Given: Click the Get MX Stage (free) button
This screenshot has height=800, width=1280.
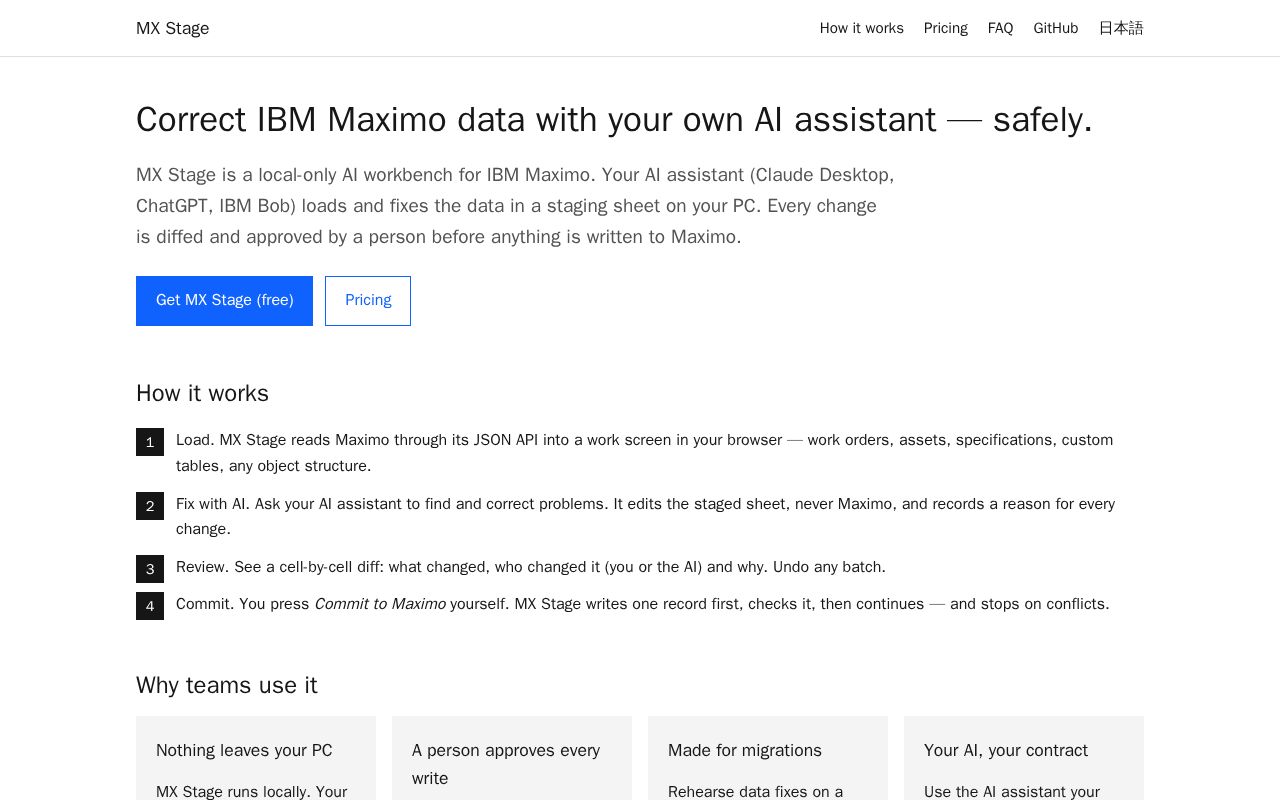Looking at the screenshot, I should point(224,301).
